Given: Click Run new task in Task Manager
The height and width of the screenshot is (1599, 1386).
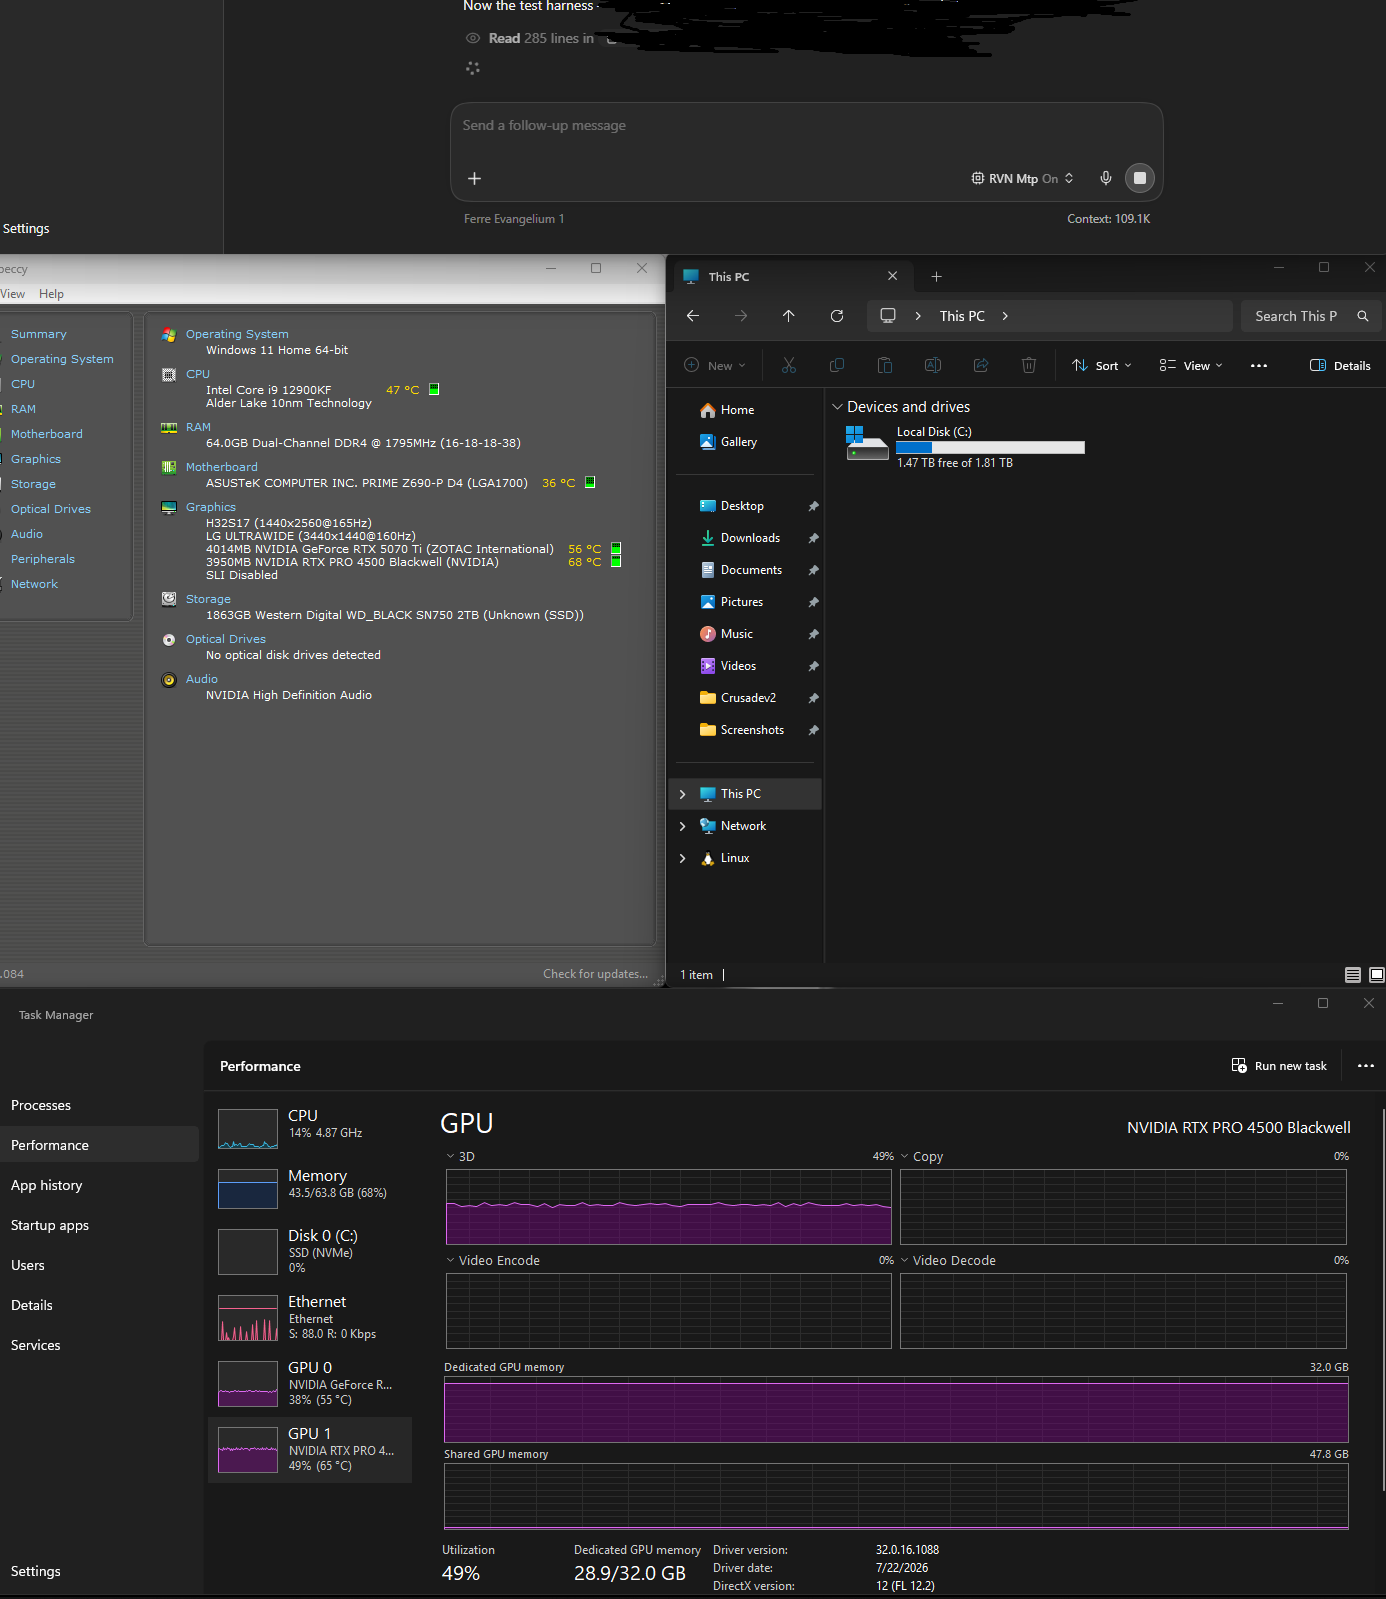Looking at the screenshot, I should 1279,1066.
